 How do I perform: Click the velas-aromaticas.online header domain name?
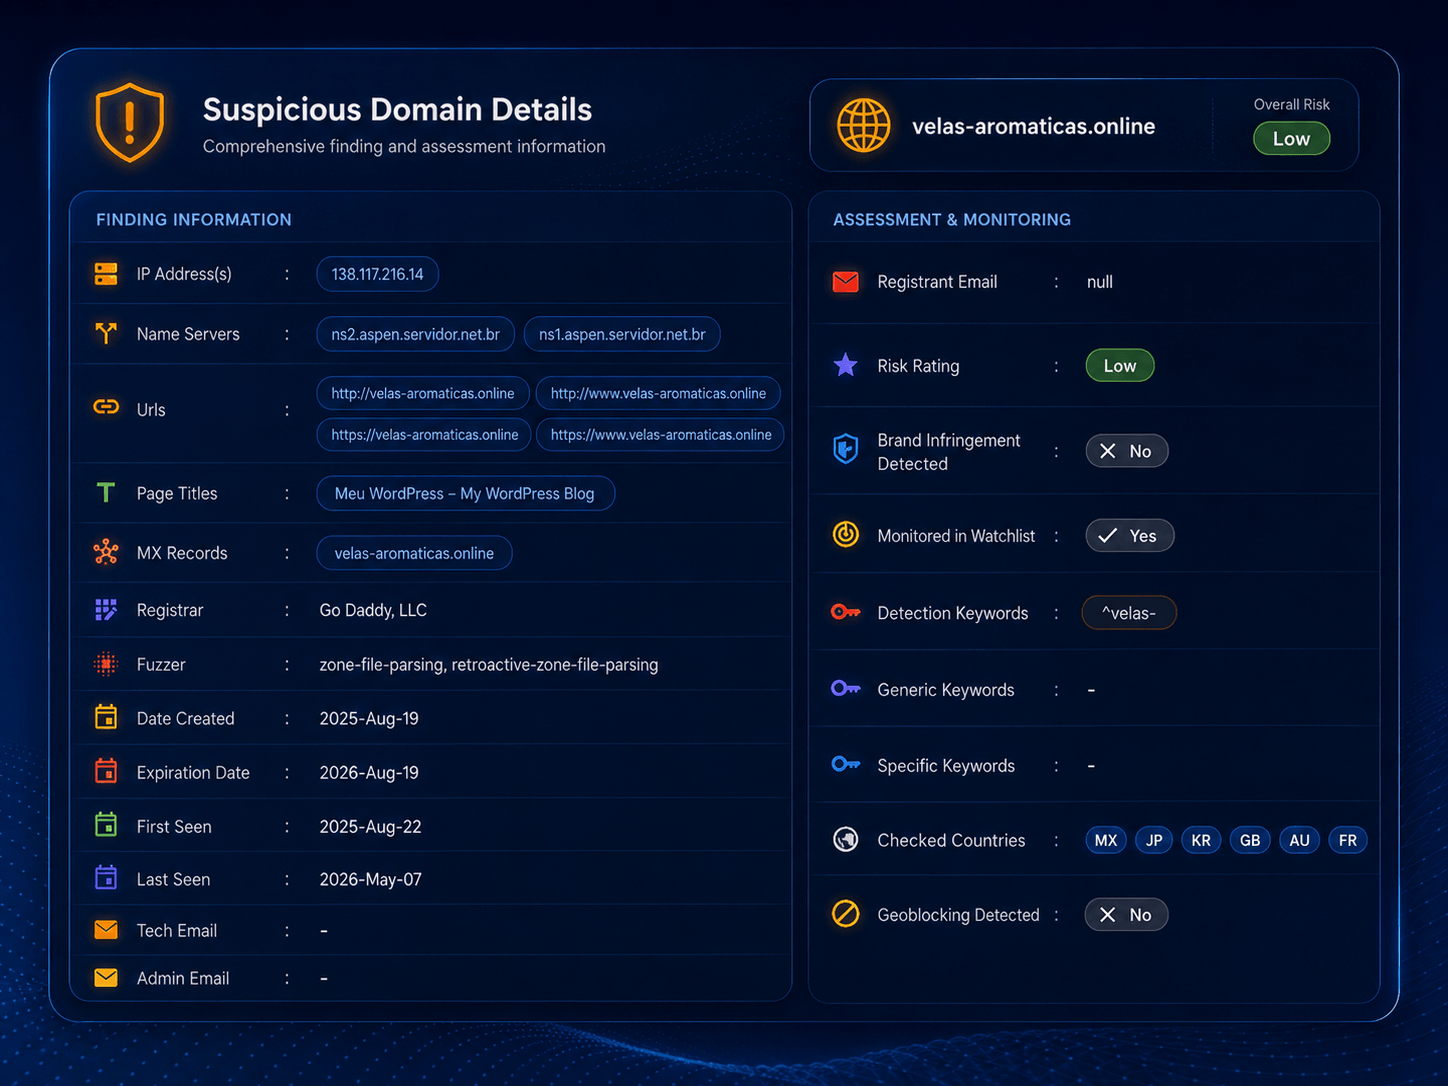tap(1033, 126)
